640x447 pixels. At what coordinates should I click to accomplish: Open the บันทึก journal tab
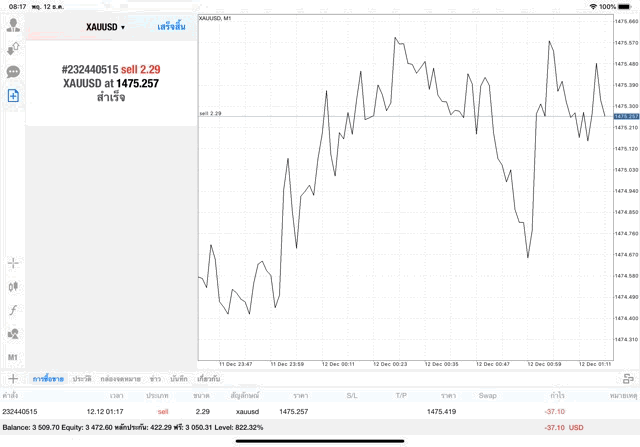tap(179, 379)
